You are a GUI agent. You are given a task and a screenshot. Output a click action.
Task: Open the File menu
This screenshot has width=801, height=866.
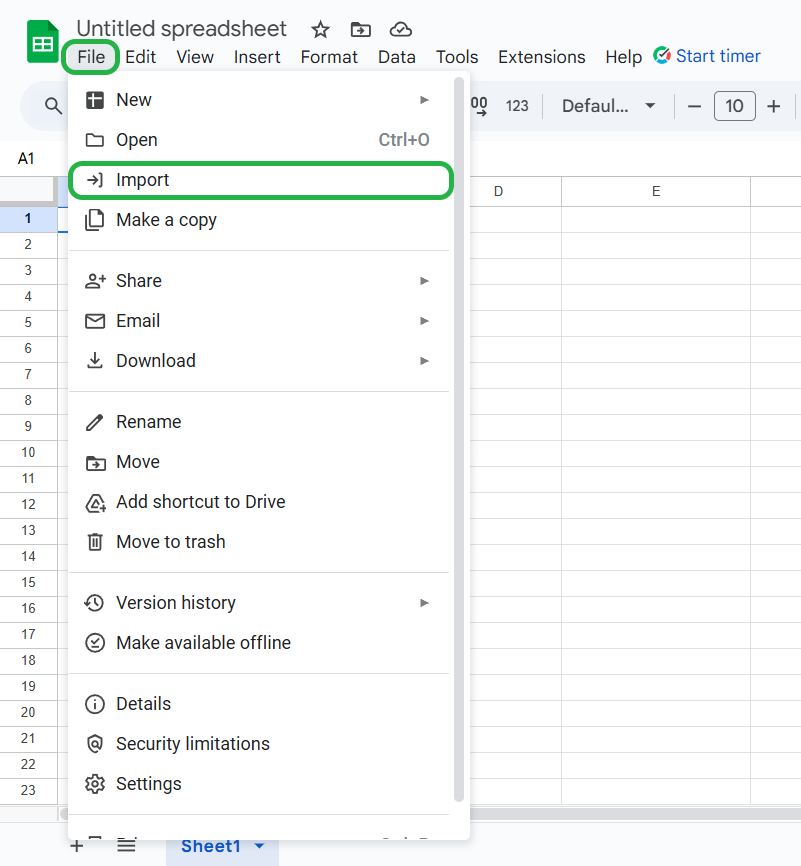pyautogui.click(x=91, y=57)
